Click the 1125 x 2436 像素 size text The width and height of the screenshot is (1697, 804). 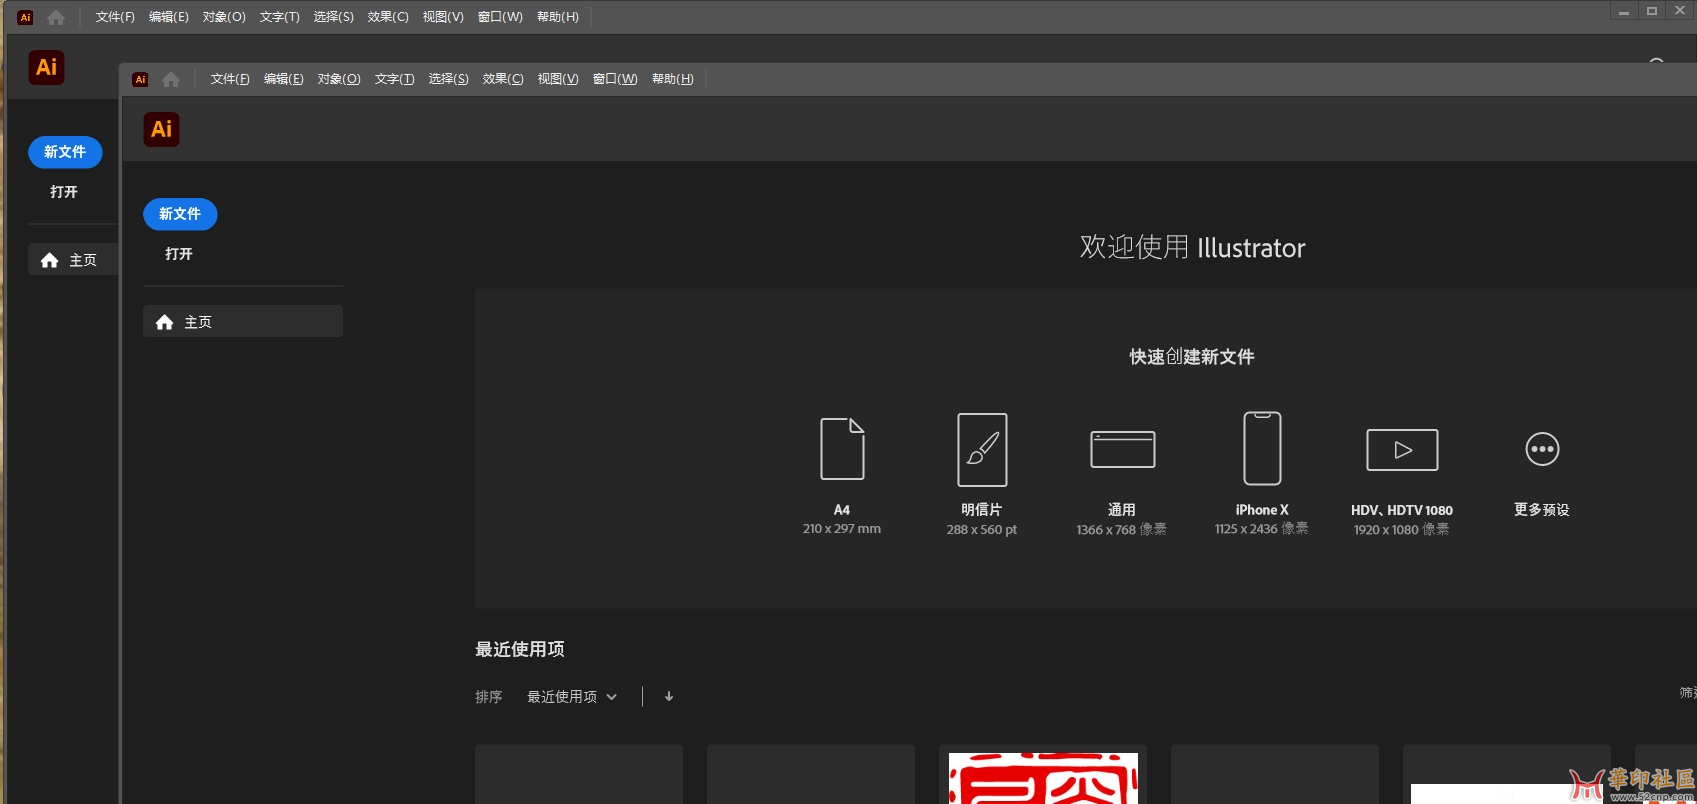point(1262,529)
